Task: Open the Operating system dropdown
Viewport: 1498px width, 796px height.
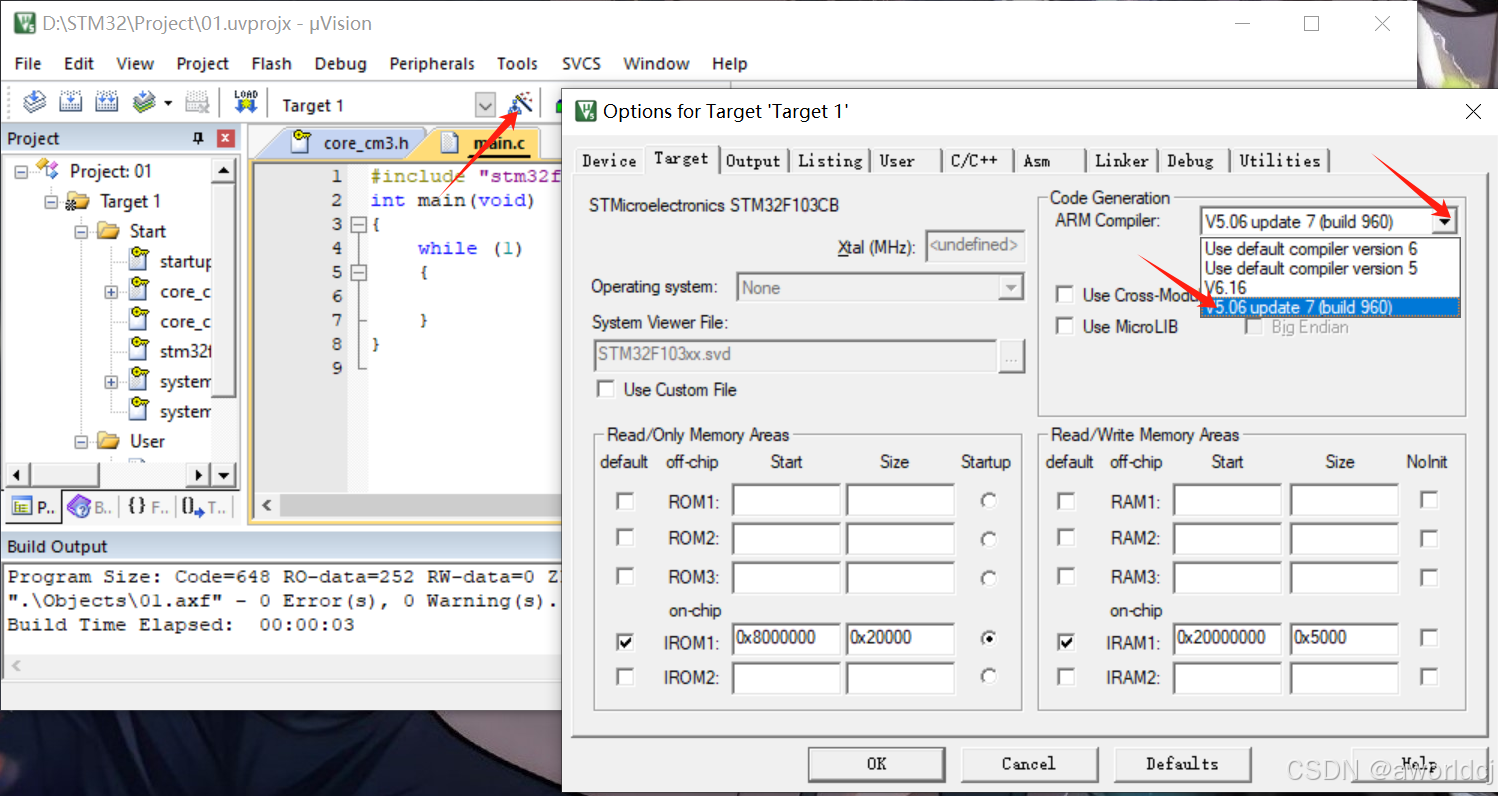Action: pyautogui.click(x=1011, y=288)
